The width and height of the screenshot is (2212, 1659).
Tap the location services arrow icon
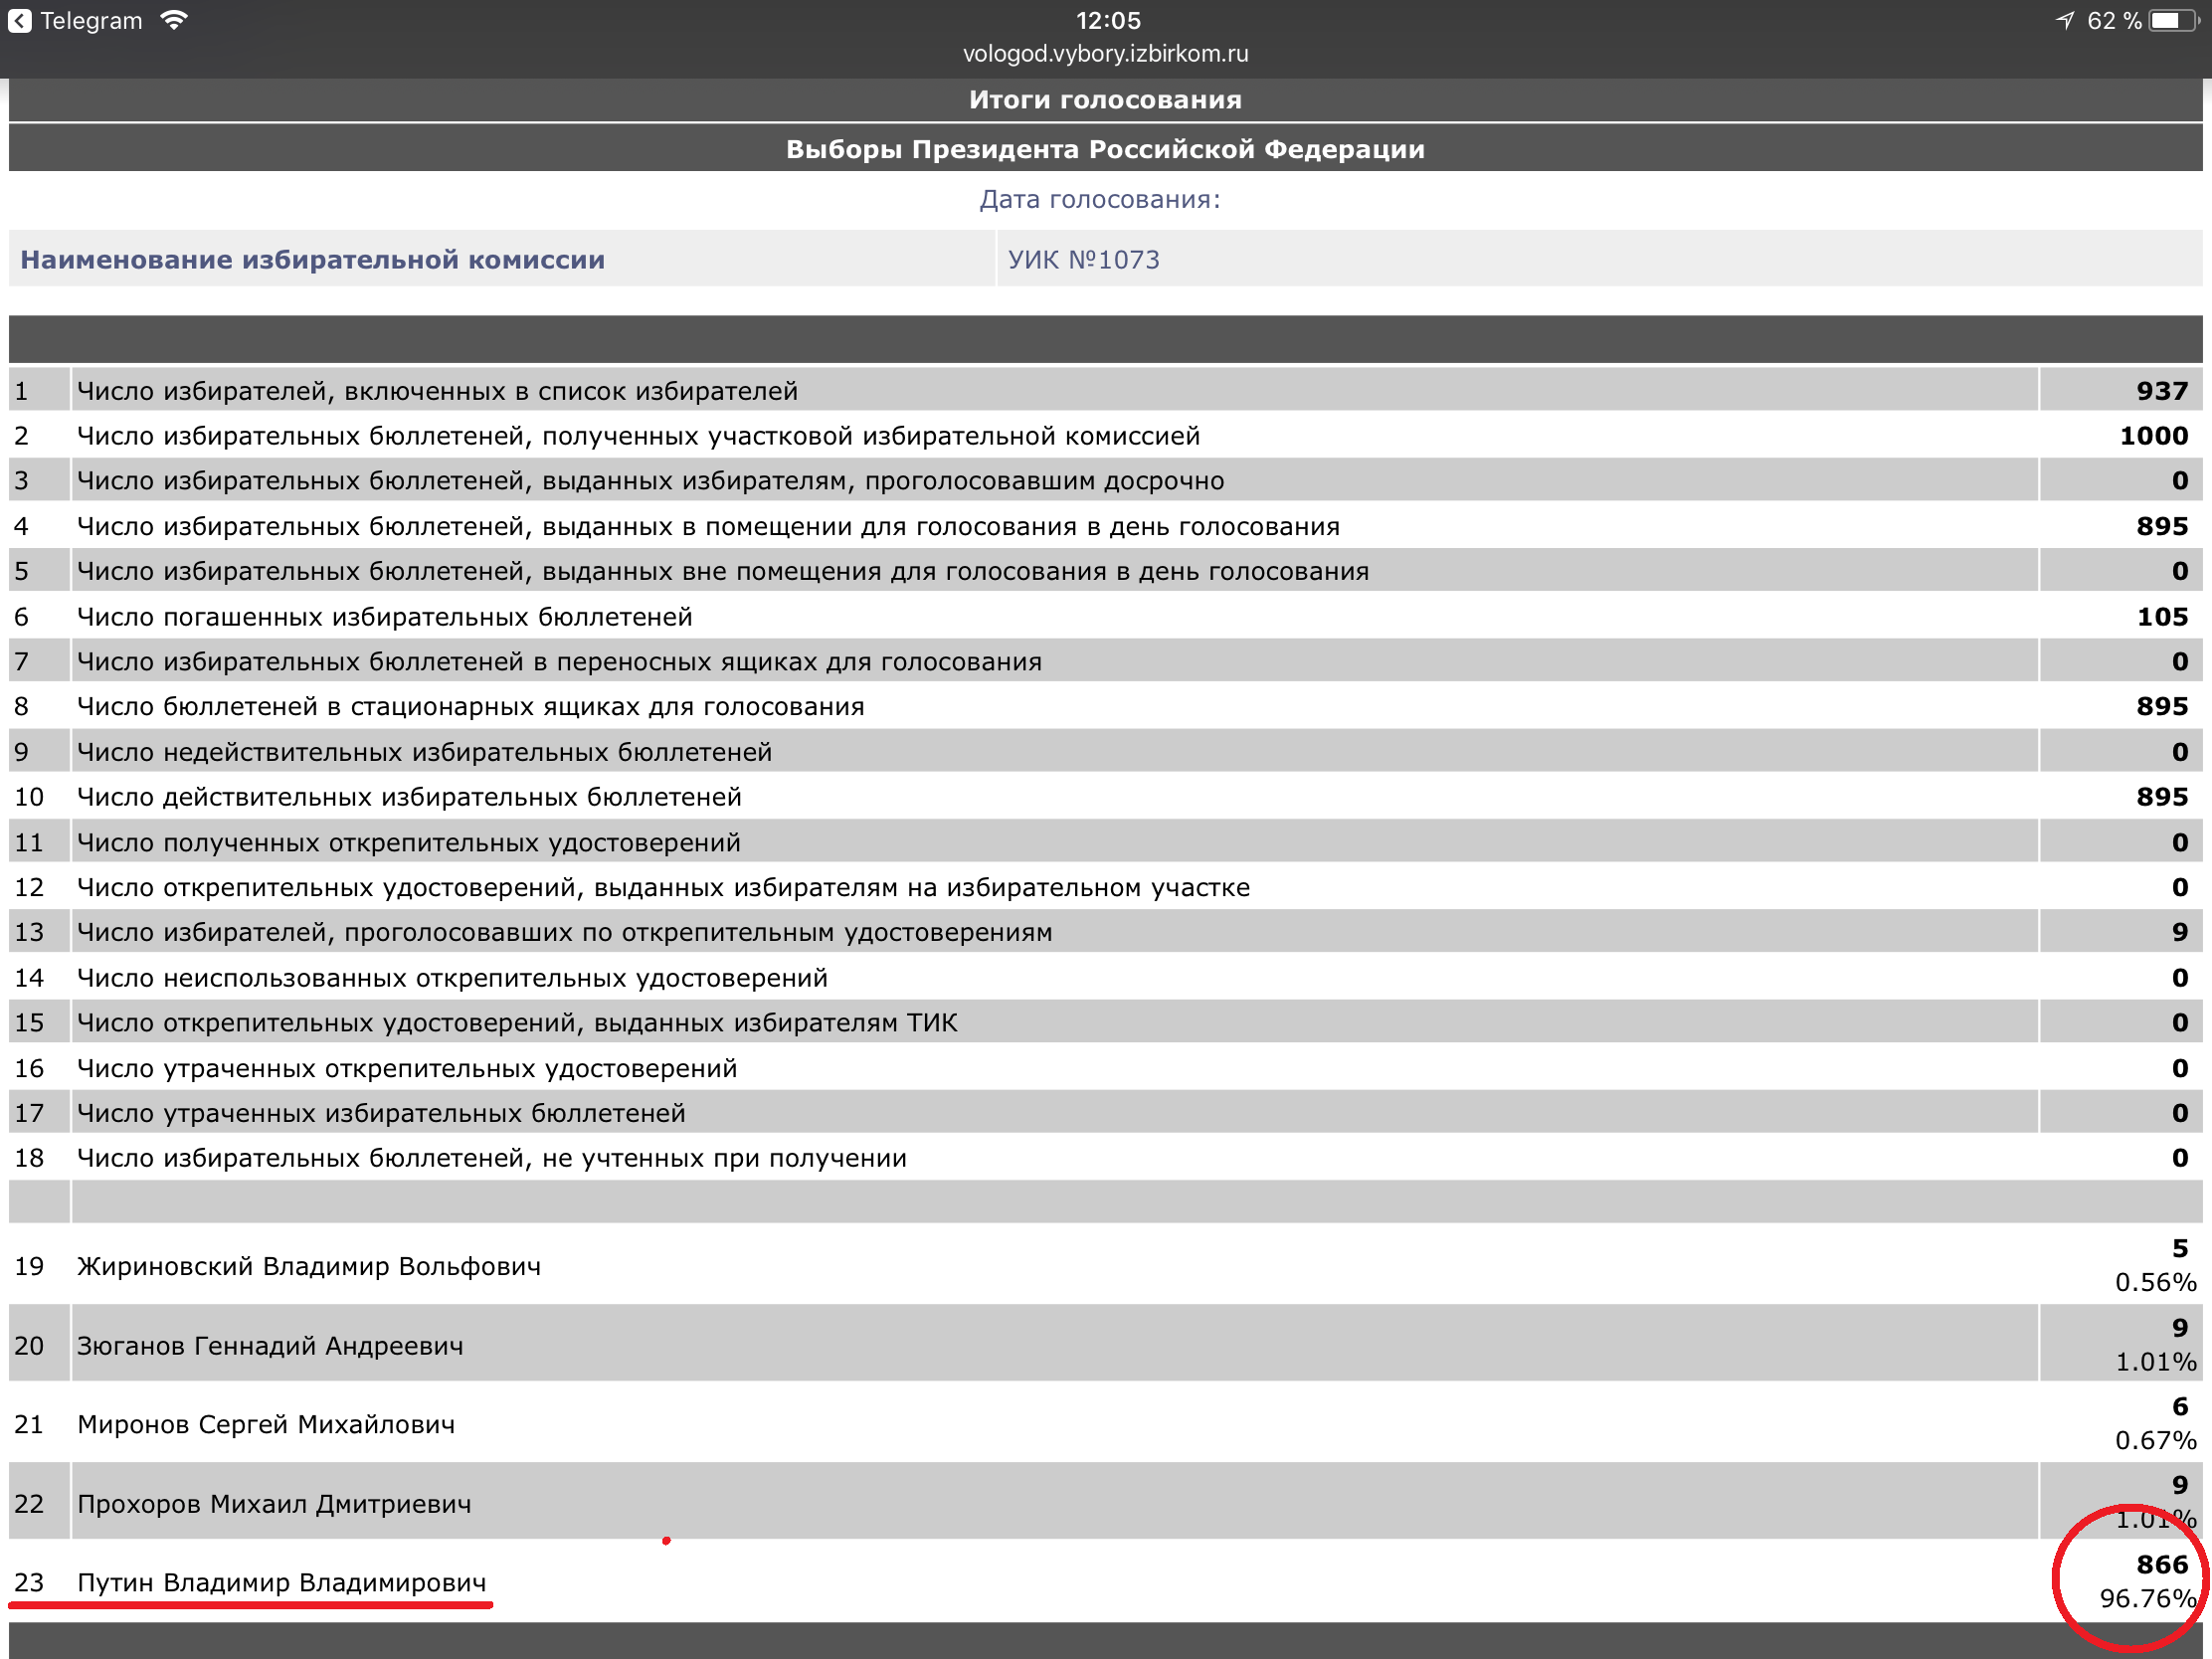(2065, 21)
